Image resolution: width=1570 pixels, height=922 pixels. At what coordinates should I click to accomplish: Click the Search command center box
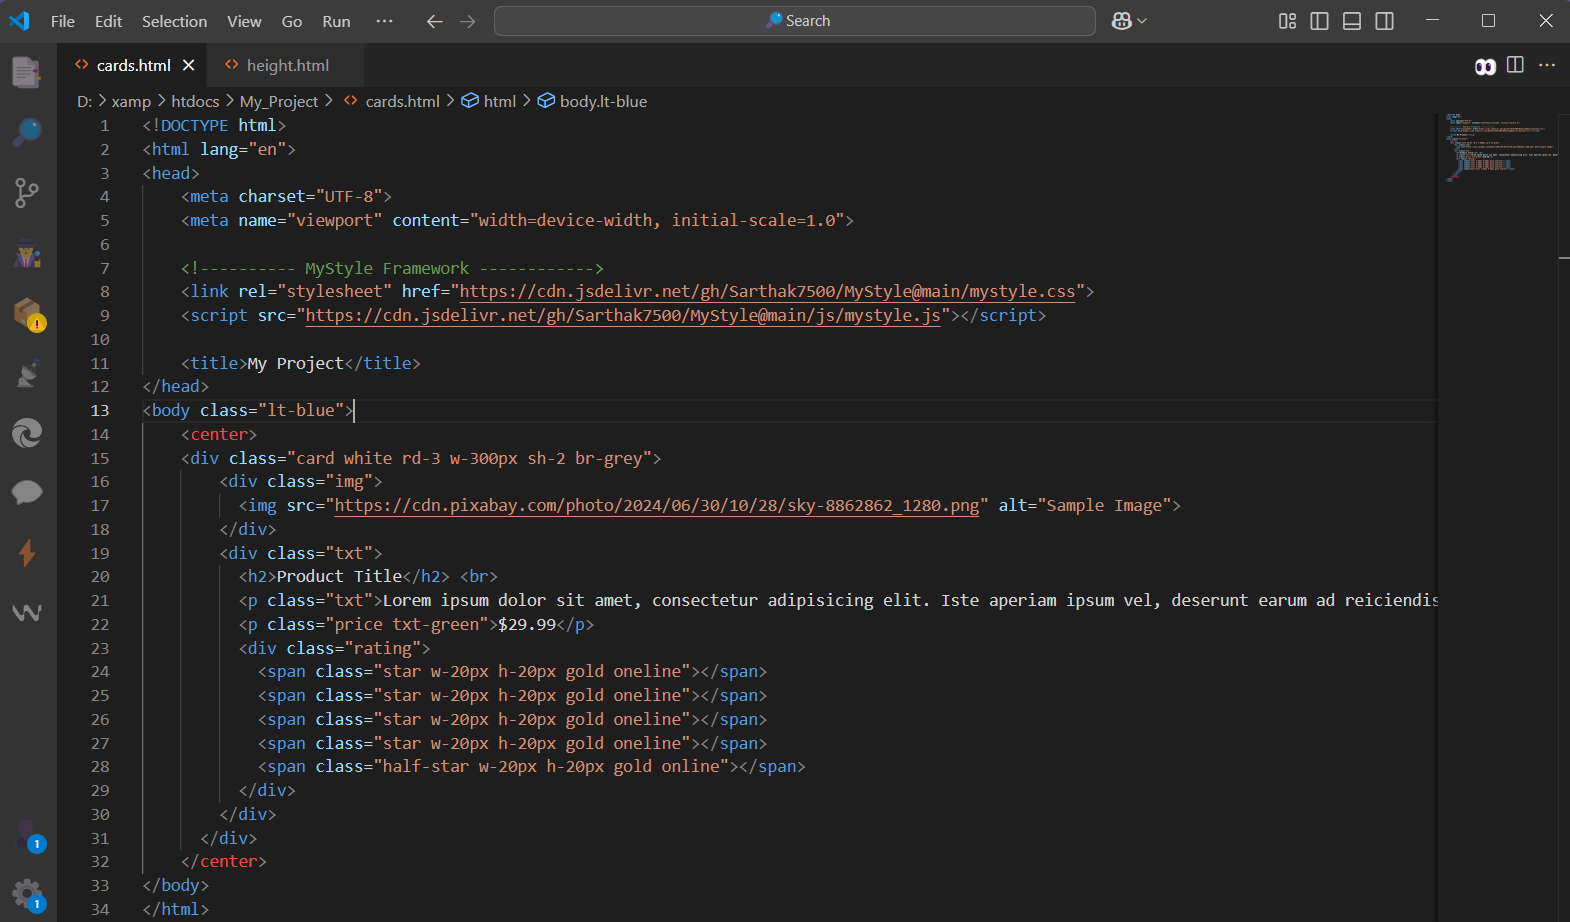pyautogui.click(x=795, y=21)
